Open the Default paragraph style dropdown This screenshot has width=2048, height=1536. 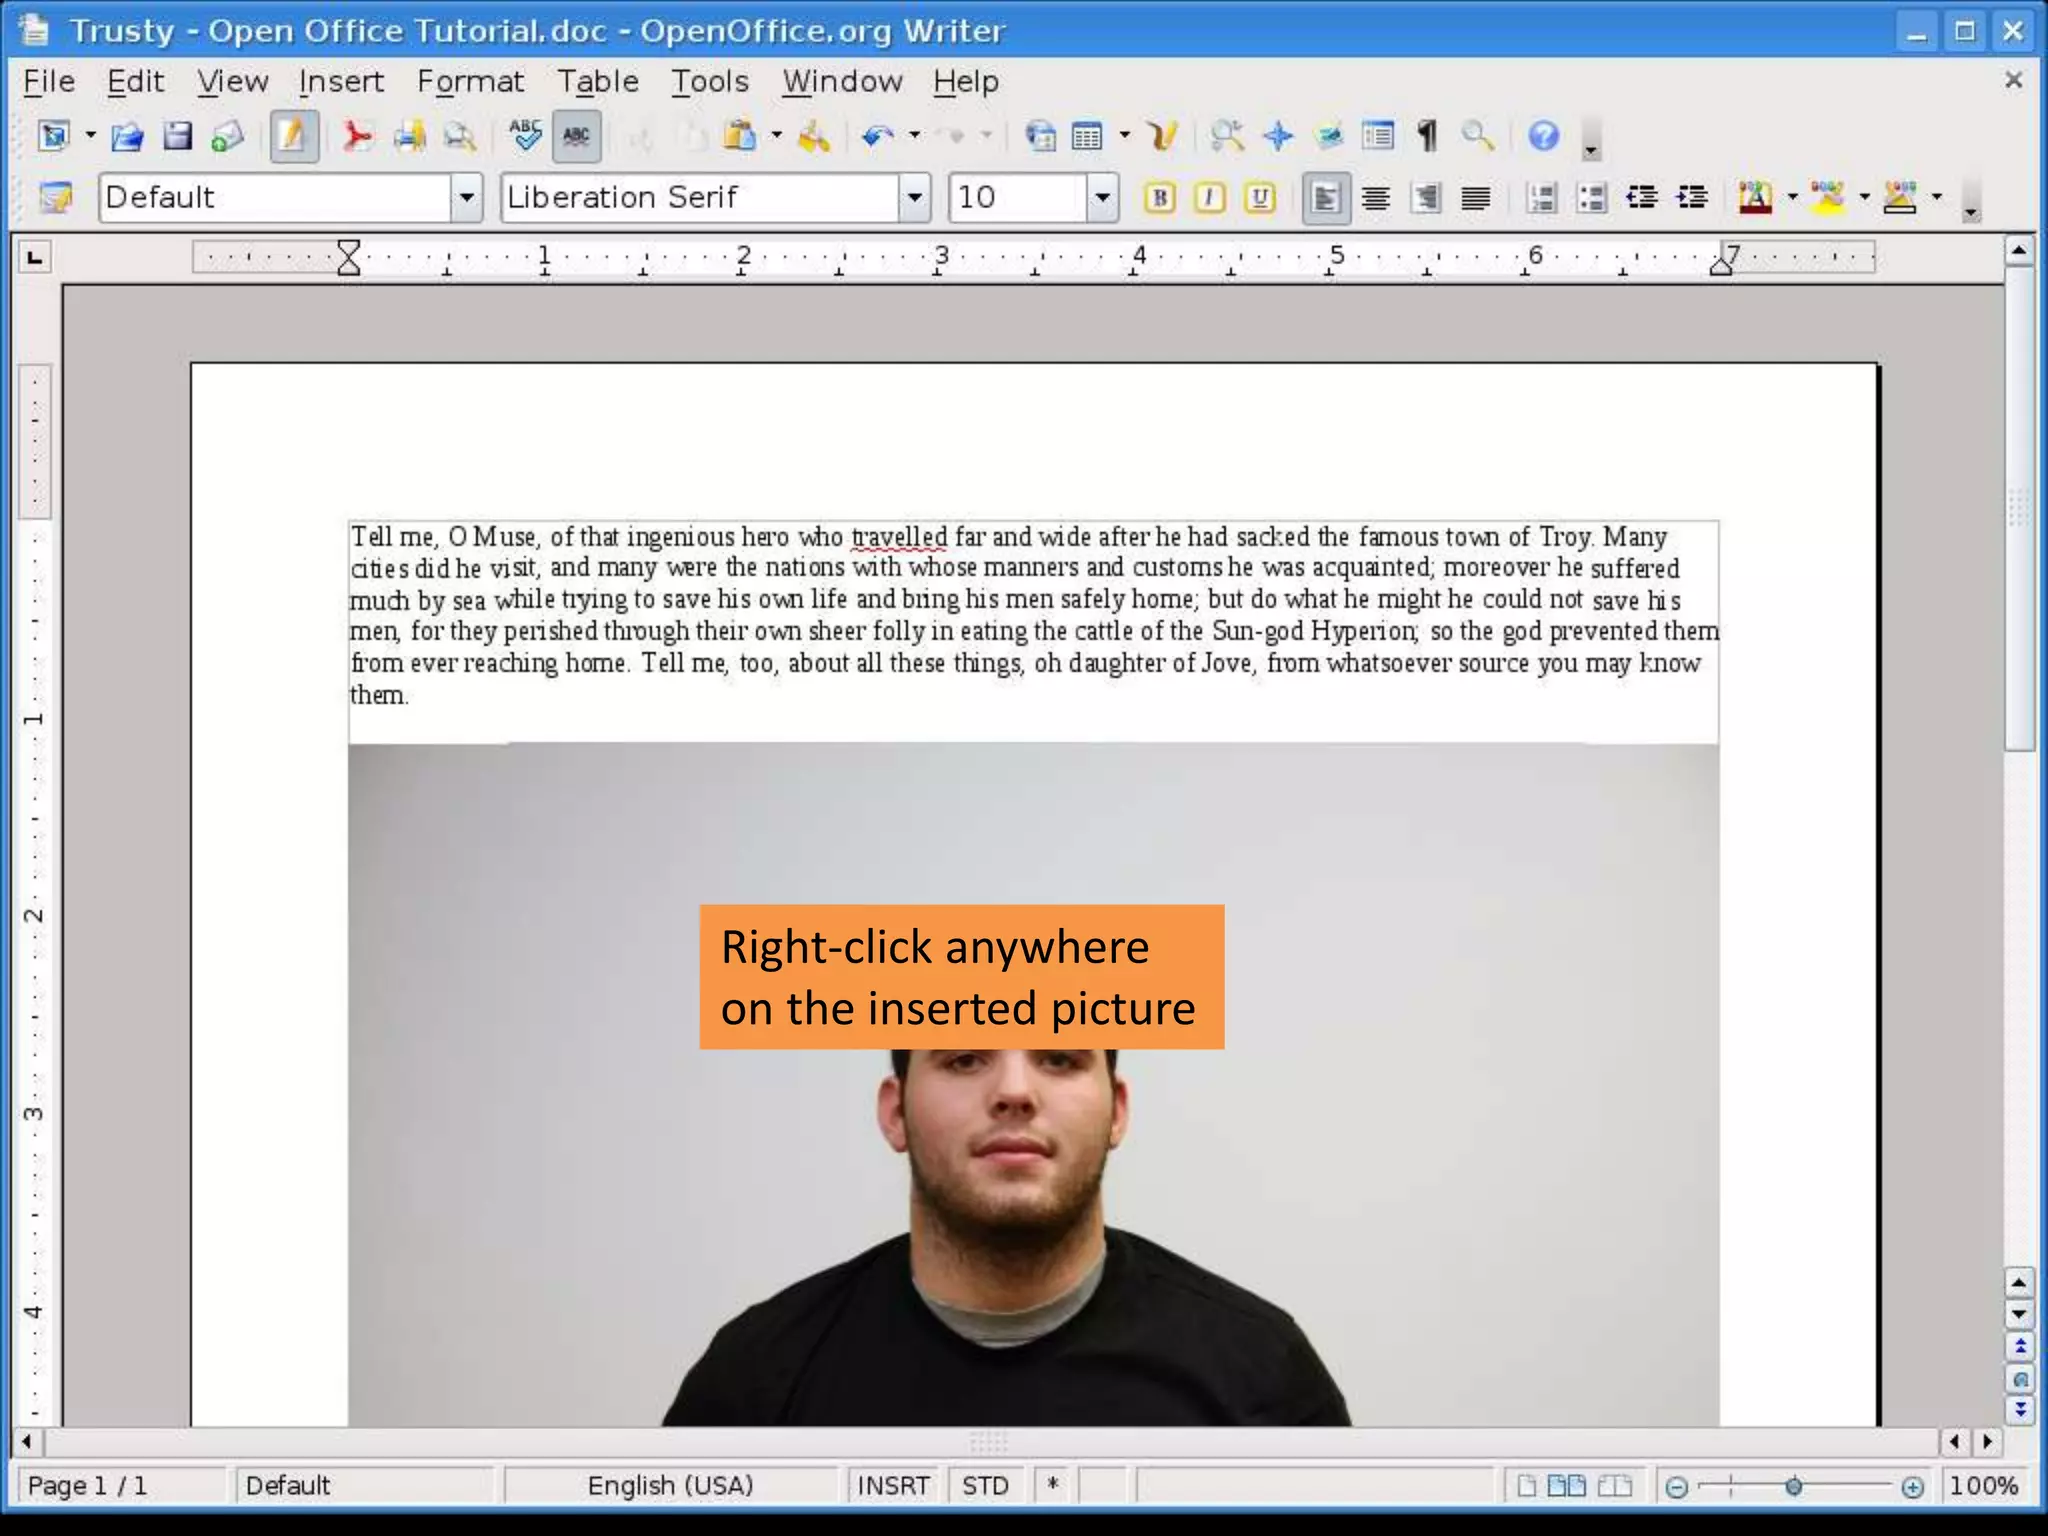tap(466, 198)
